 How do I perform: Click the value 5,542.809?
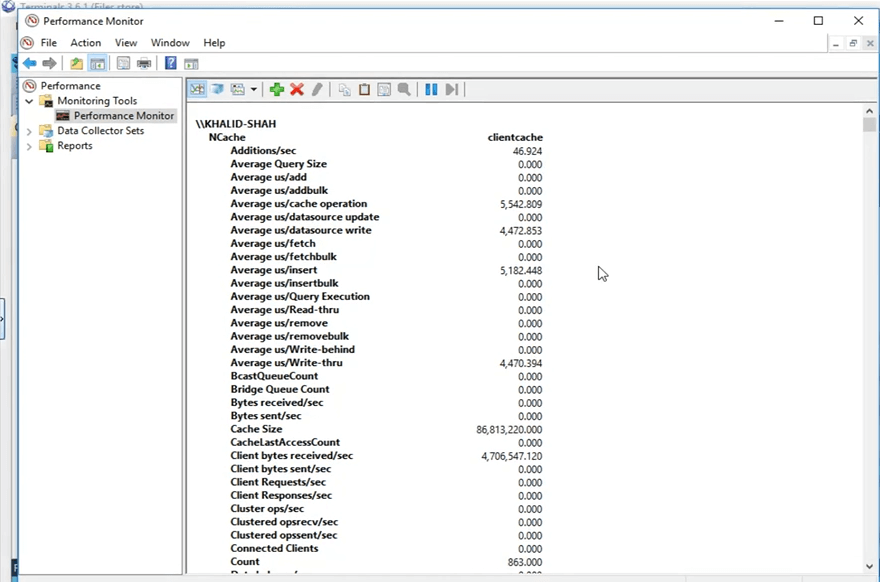(521, 204)
